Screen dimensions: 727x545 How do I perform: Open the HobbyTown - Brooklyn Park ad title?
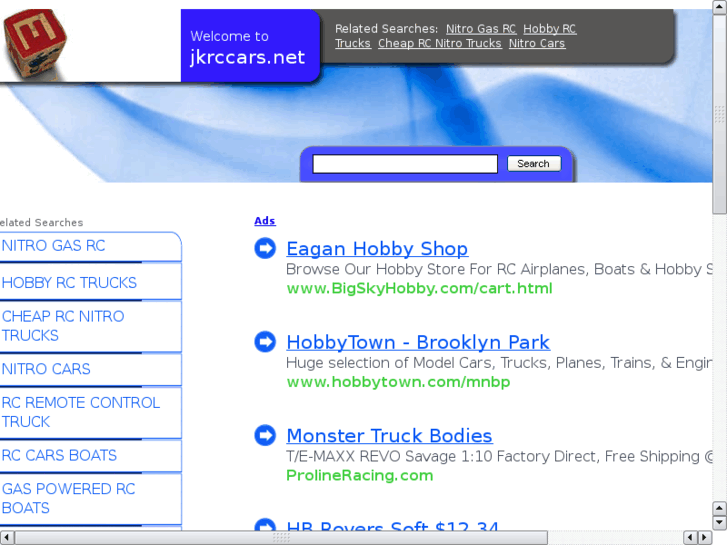[x=418, y=342]
